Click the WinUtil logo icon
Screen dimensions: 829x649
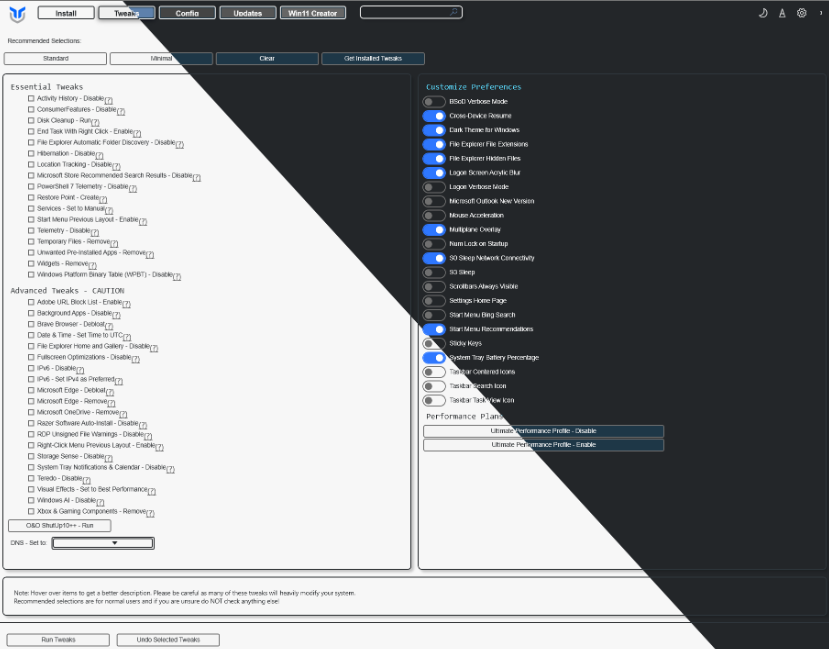17,14
